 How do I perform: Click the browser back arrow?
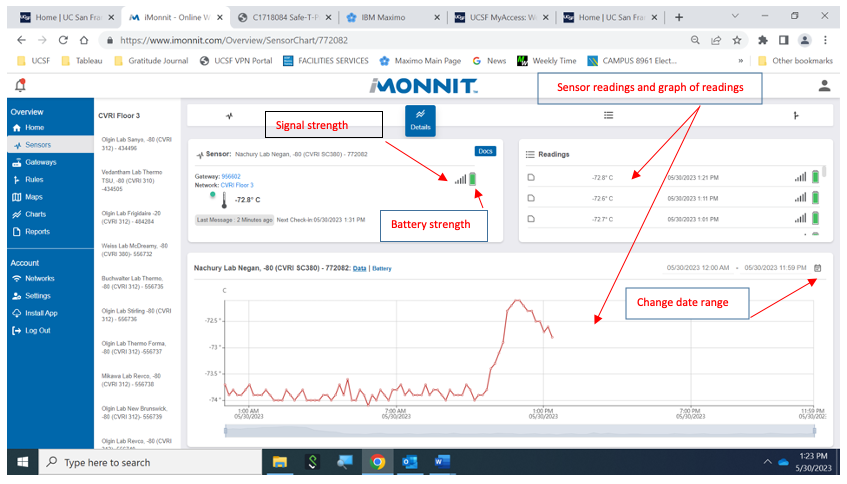[x=21, y=40]
